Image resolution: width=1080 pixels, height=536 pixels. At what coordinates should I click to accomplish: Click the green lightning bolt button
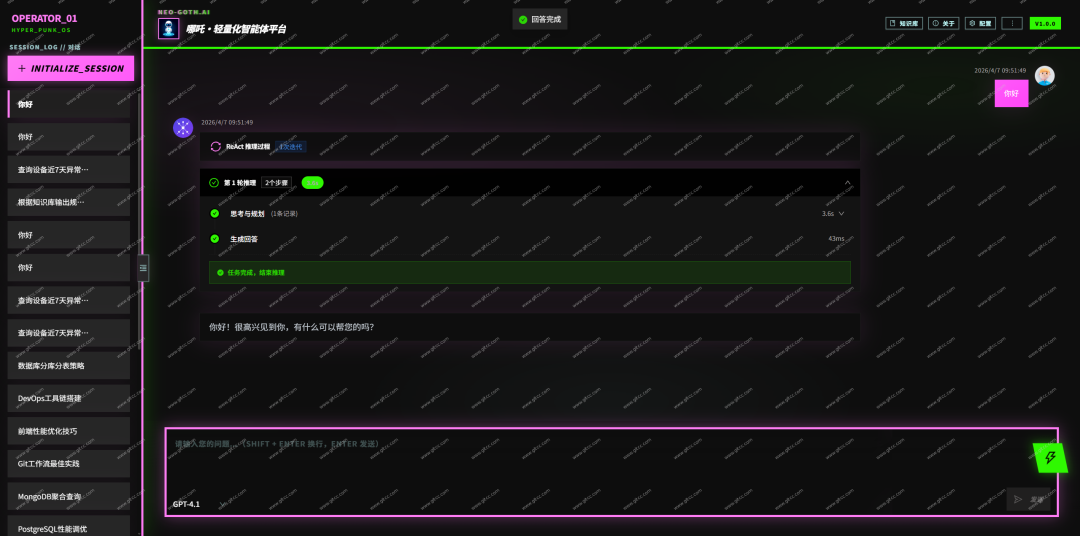click(x=1051, y=457)
